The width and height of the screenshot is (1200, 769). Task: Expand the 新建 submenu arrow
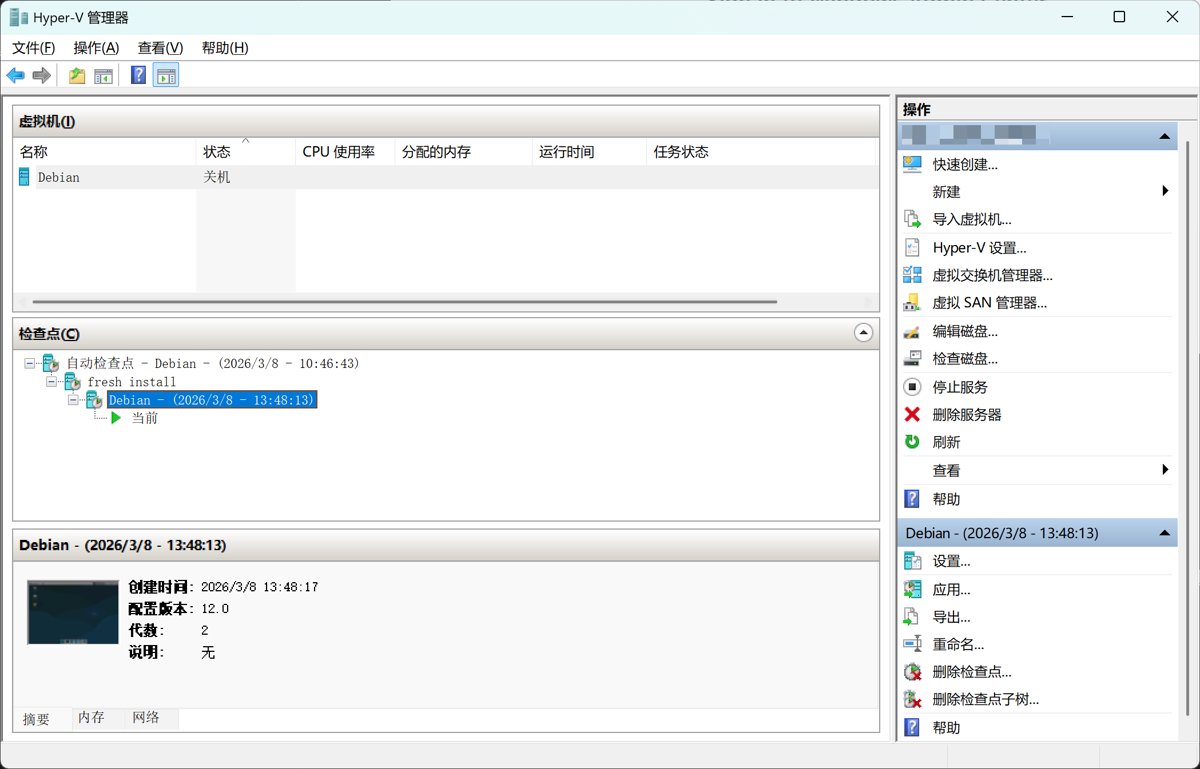coord(1165,191)
